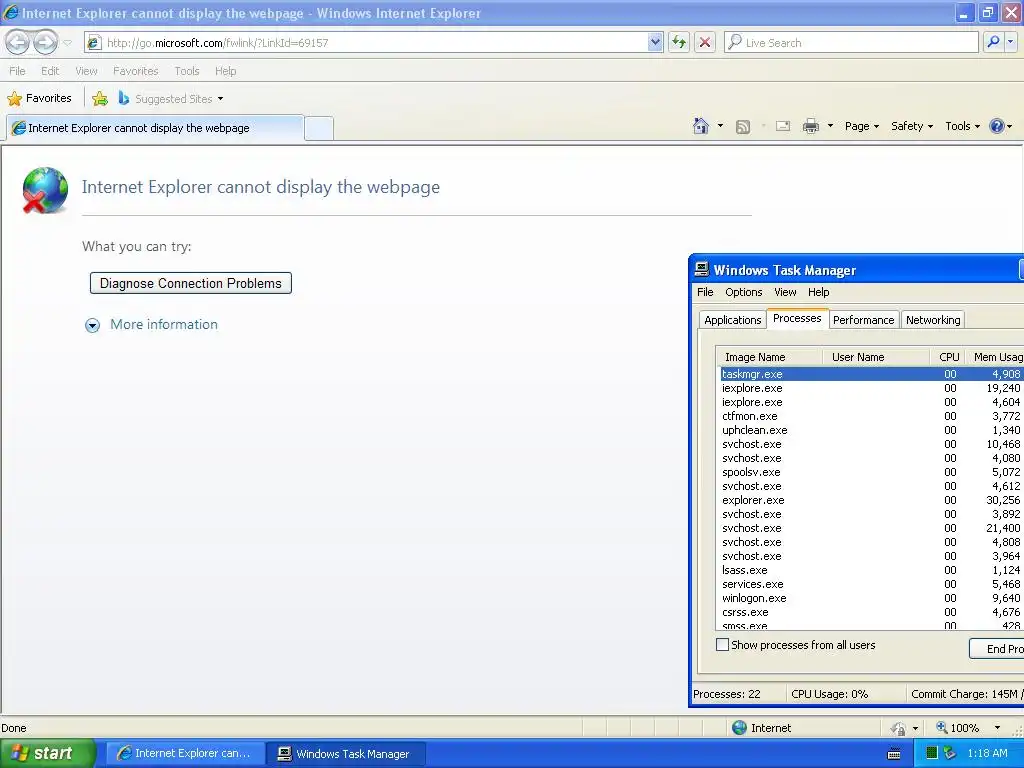Click the Read Mail icon
The width and height of the screenshot is (1024, 768).
click(783, 126)
